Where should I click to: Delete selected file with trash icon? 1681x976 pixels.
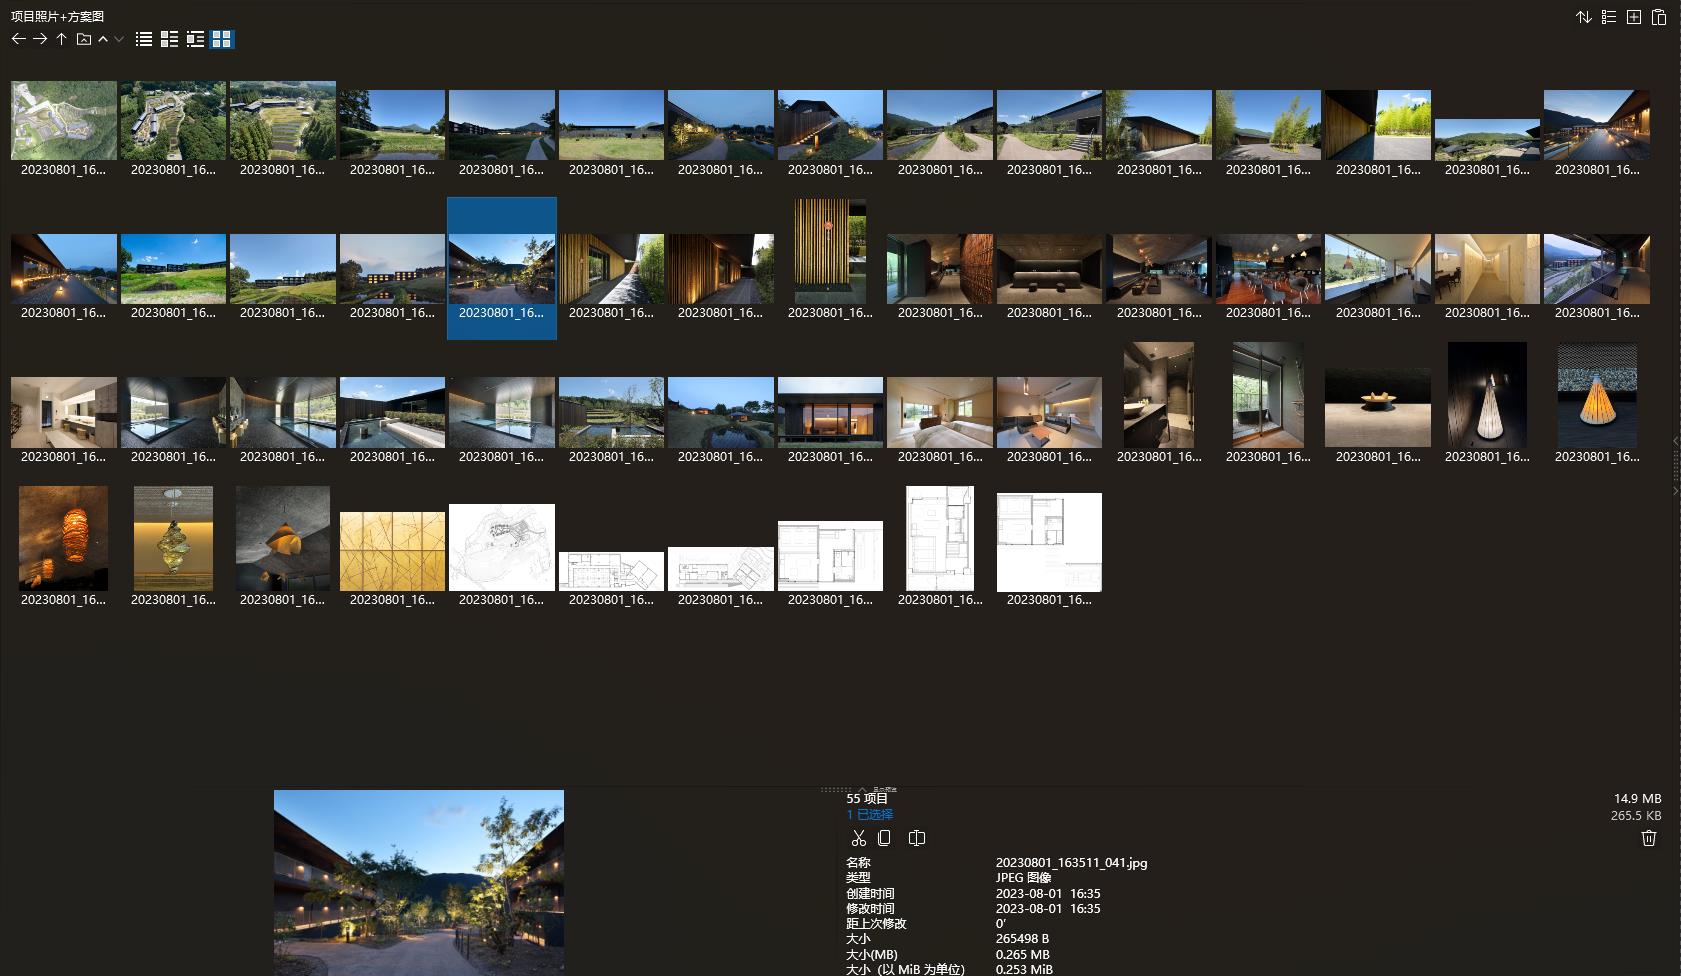(x=1648, y=838)
